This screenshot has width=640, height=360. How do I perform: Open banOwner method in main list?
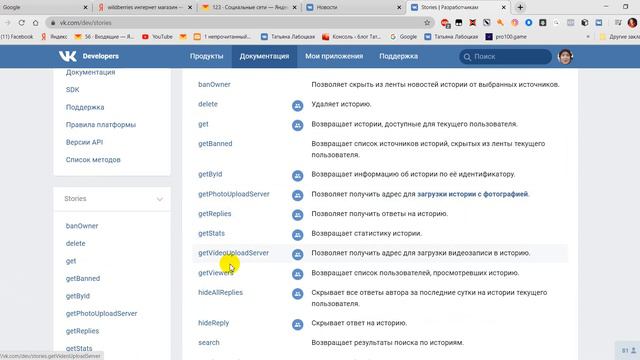point(214,84)
